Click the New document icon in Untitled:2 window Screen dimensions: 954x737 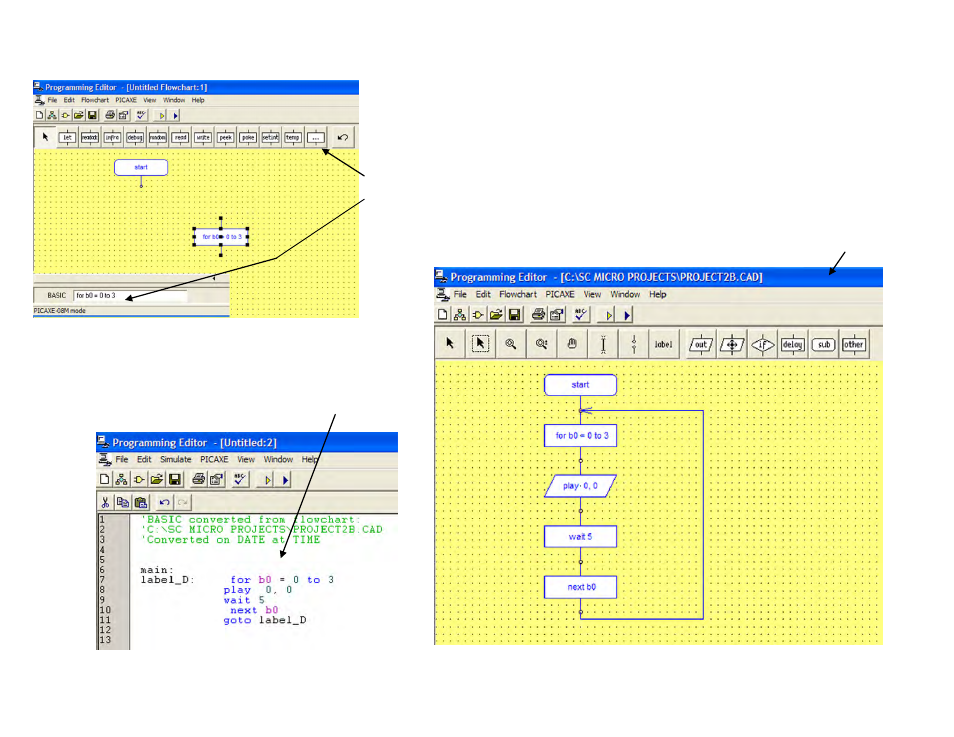[104, 480]
